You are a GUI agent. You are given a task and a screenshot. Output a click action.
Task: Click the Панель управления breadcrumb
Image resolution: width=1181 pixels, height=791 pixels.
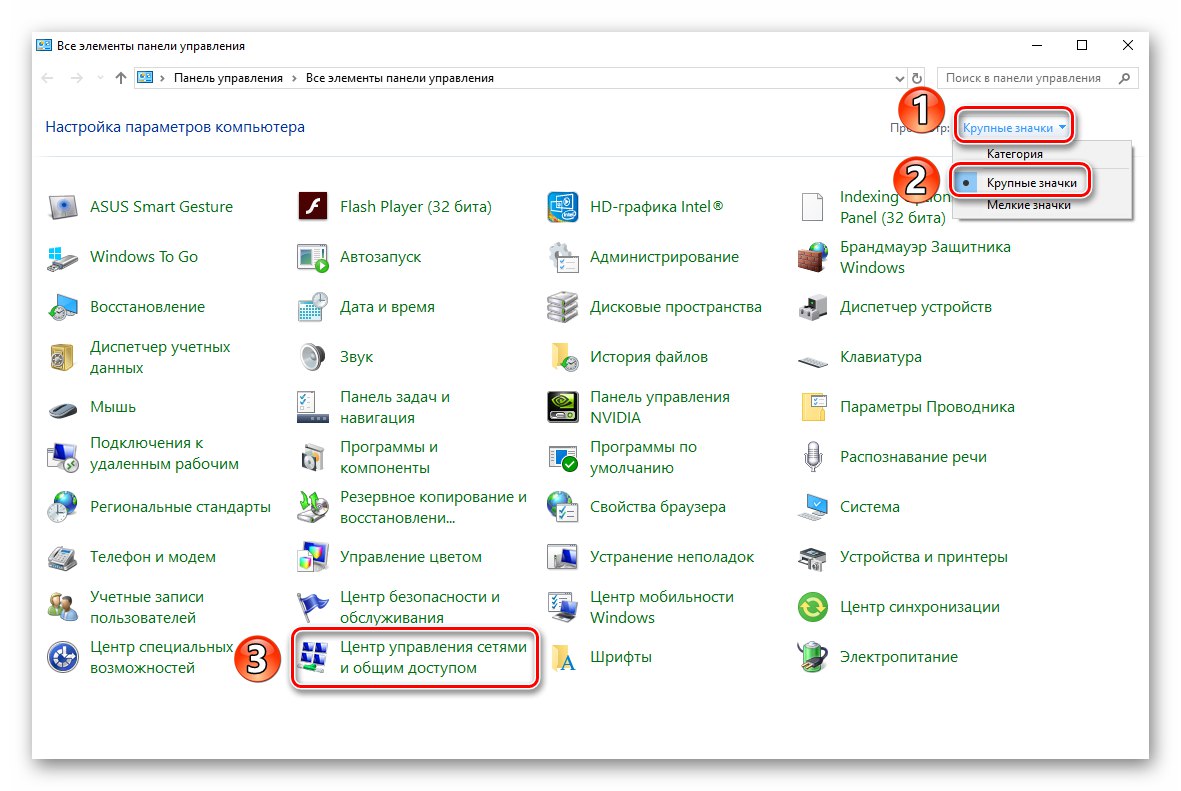(x=228, y=78)
